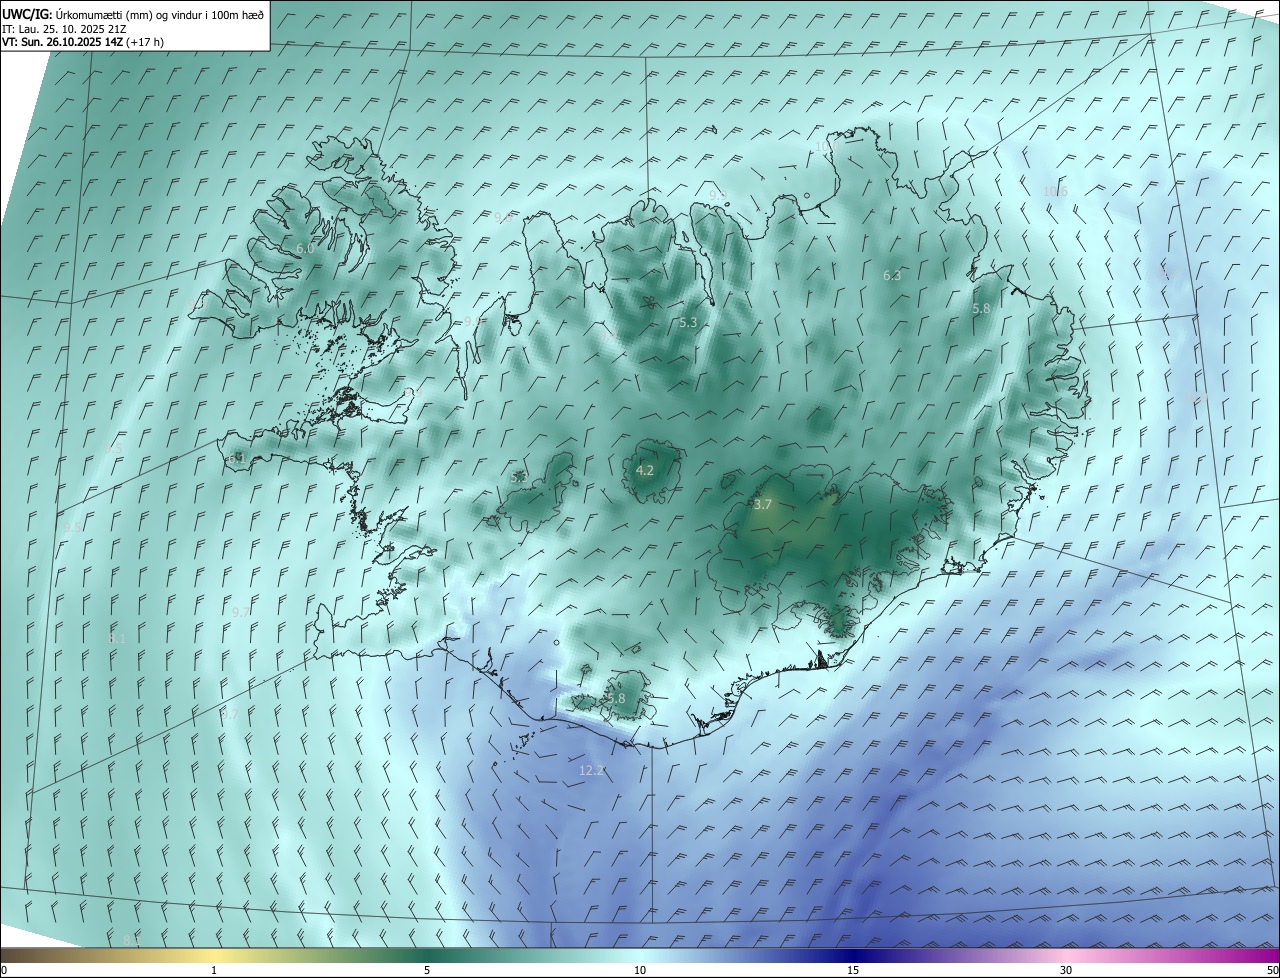Select the "IT: Lau. 25. 10. 2025 21Z" line
This screenshot has height=978, width=1280.
(64, 29)
